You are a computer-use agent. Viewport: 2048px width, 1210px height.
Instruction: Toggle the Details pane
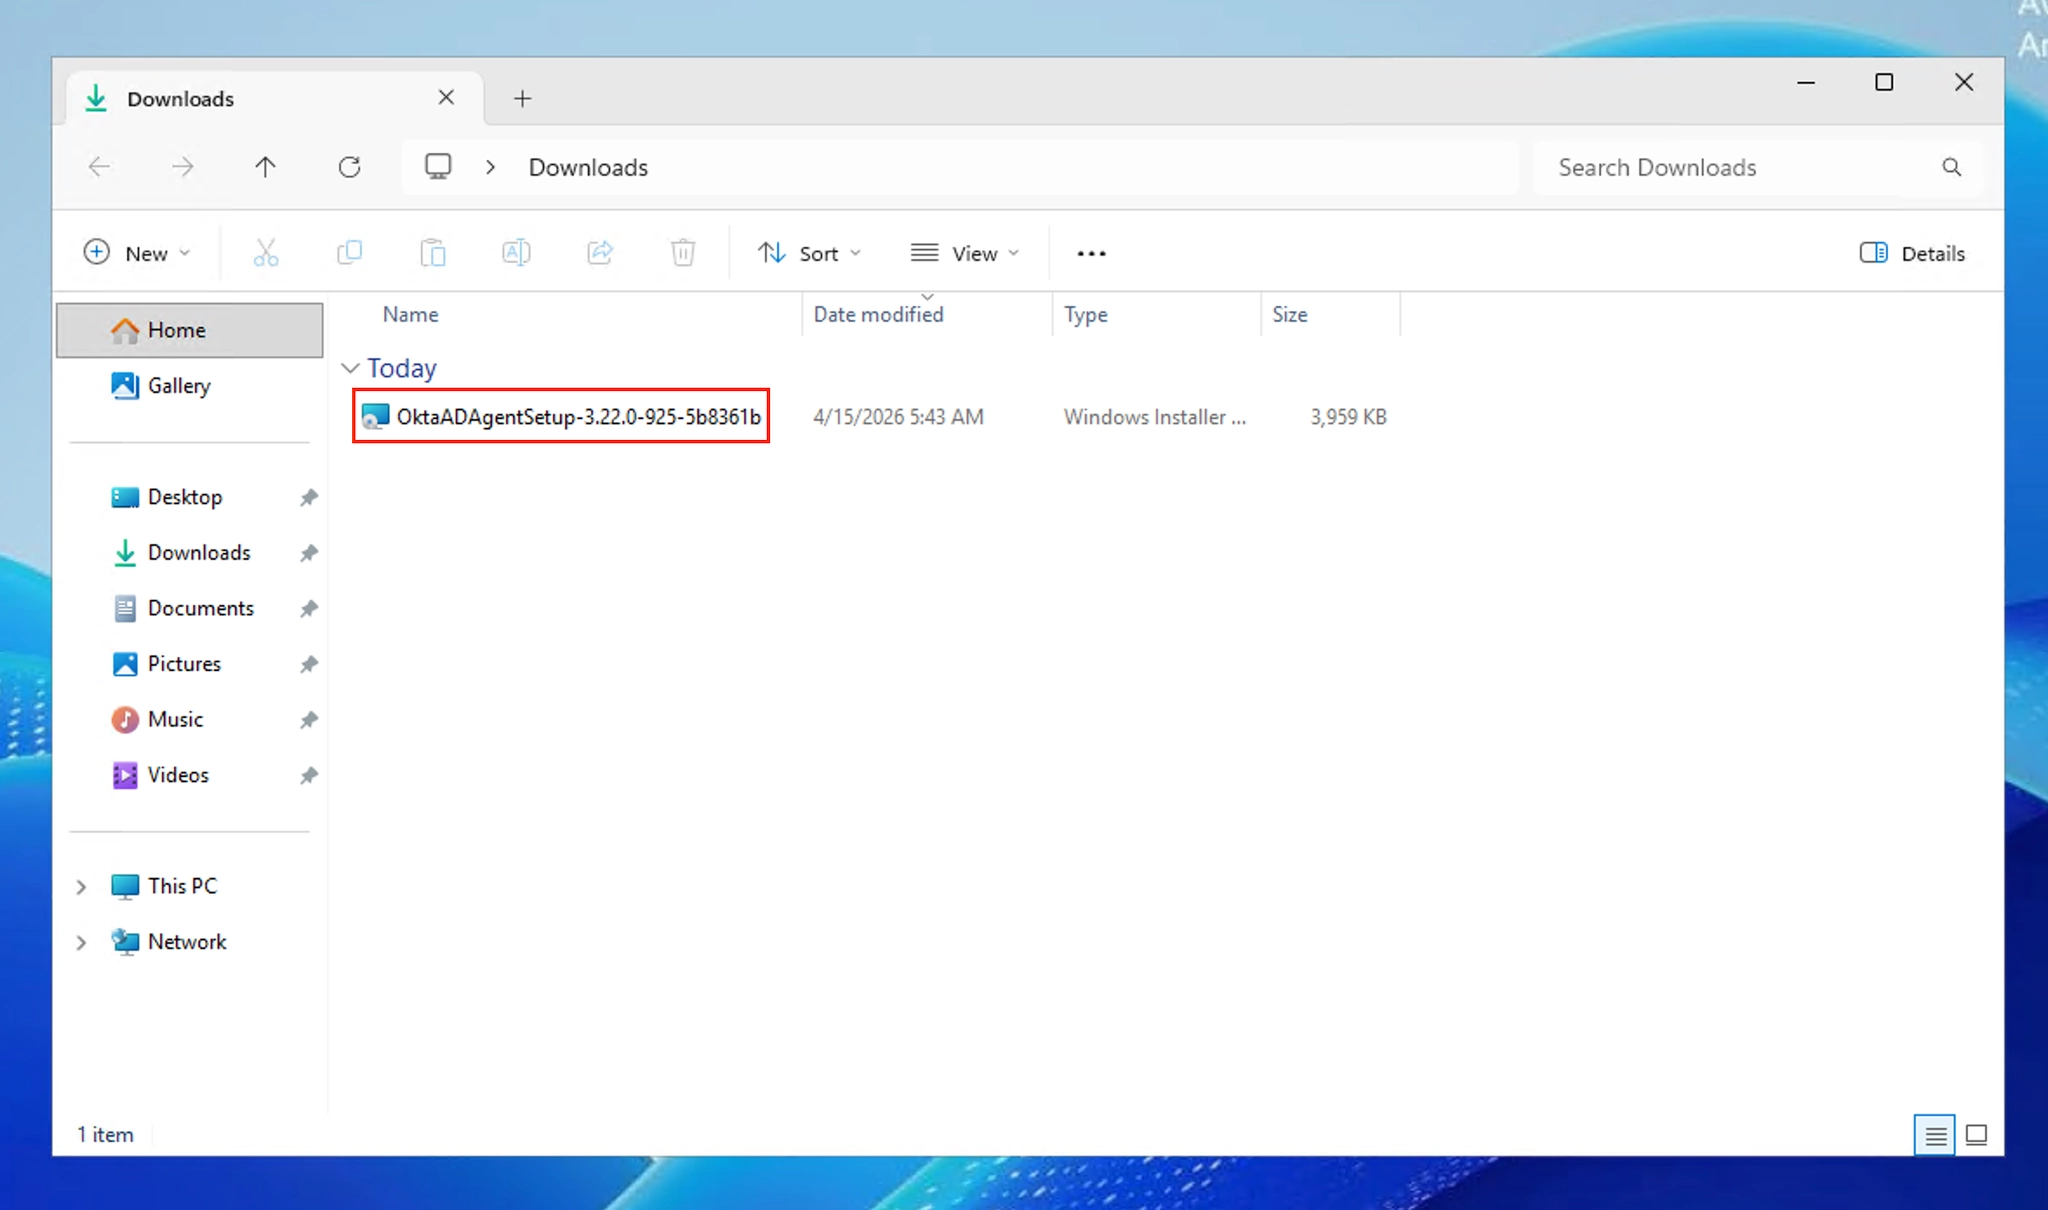pos(1912,253)
